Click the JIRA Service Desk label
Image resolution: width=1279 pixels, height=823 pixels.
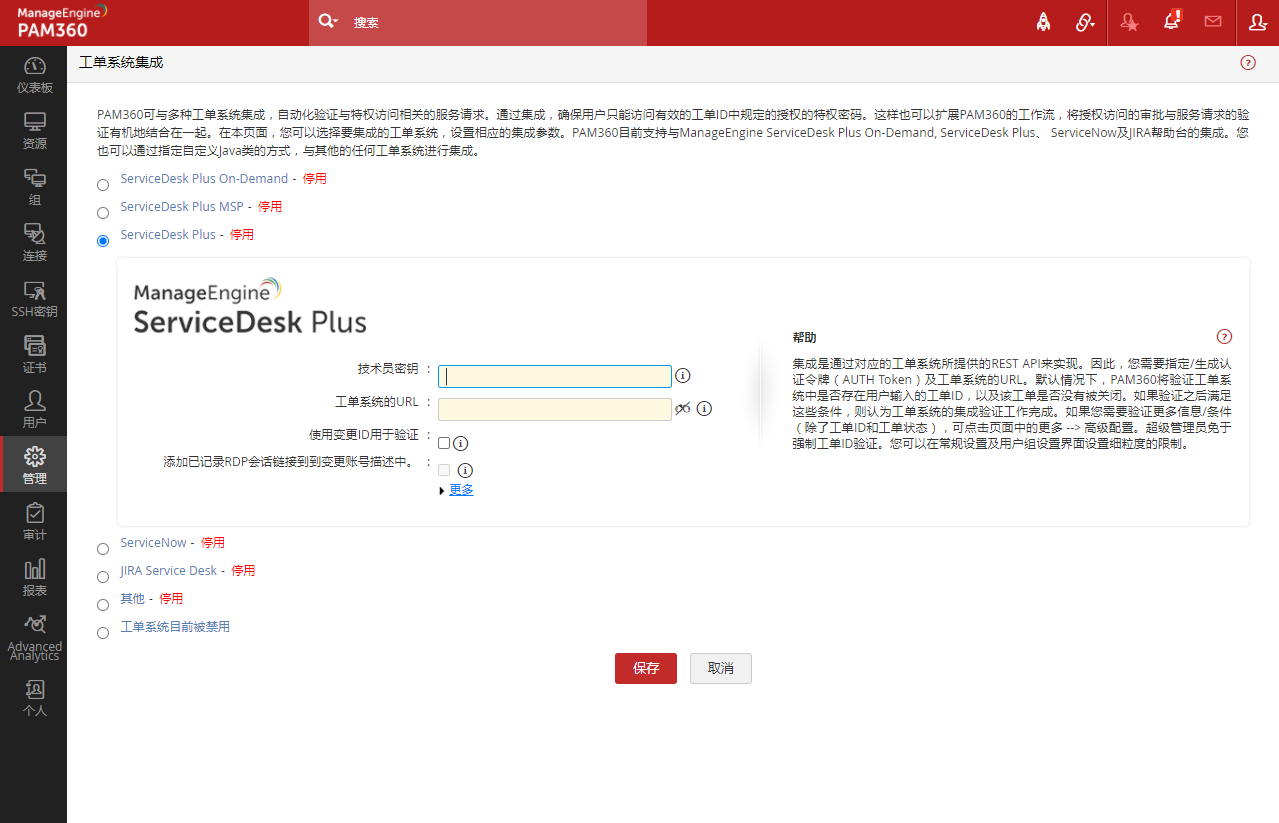coord(168,571)
